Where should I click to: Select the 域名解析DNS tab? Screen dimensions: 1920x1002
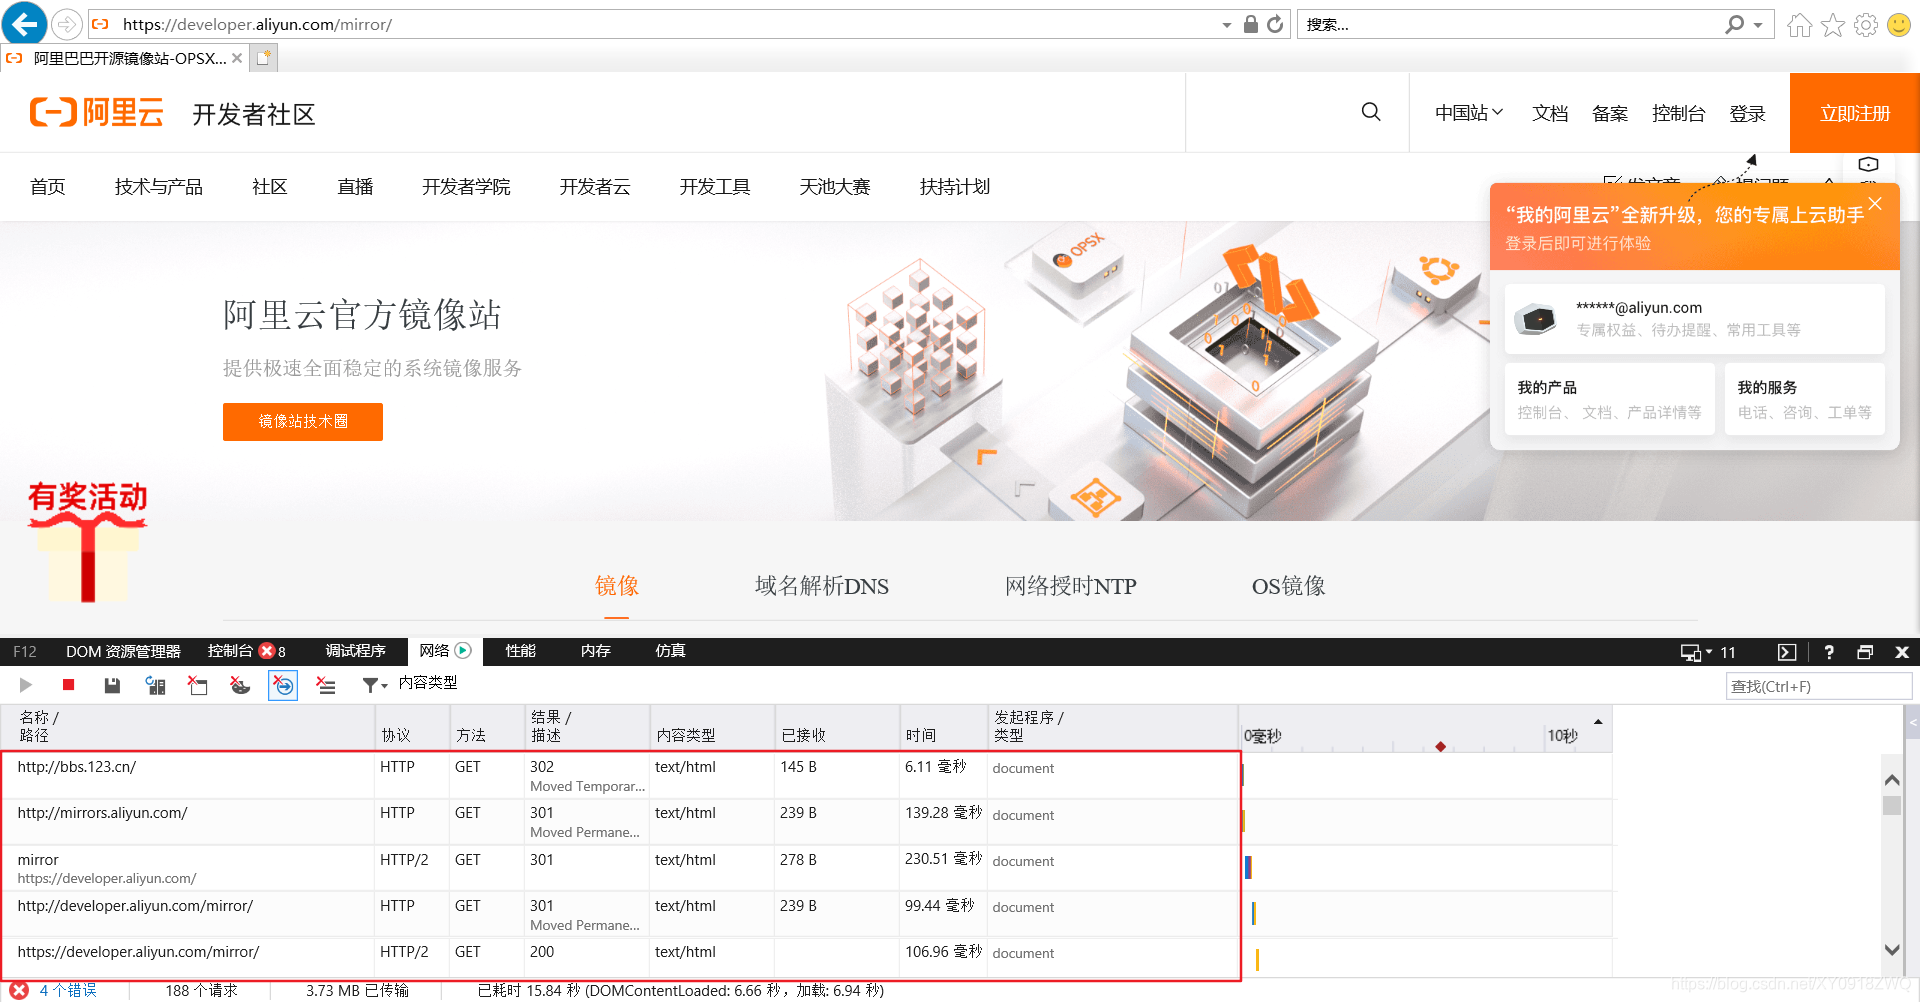coord(822,586)
